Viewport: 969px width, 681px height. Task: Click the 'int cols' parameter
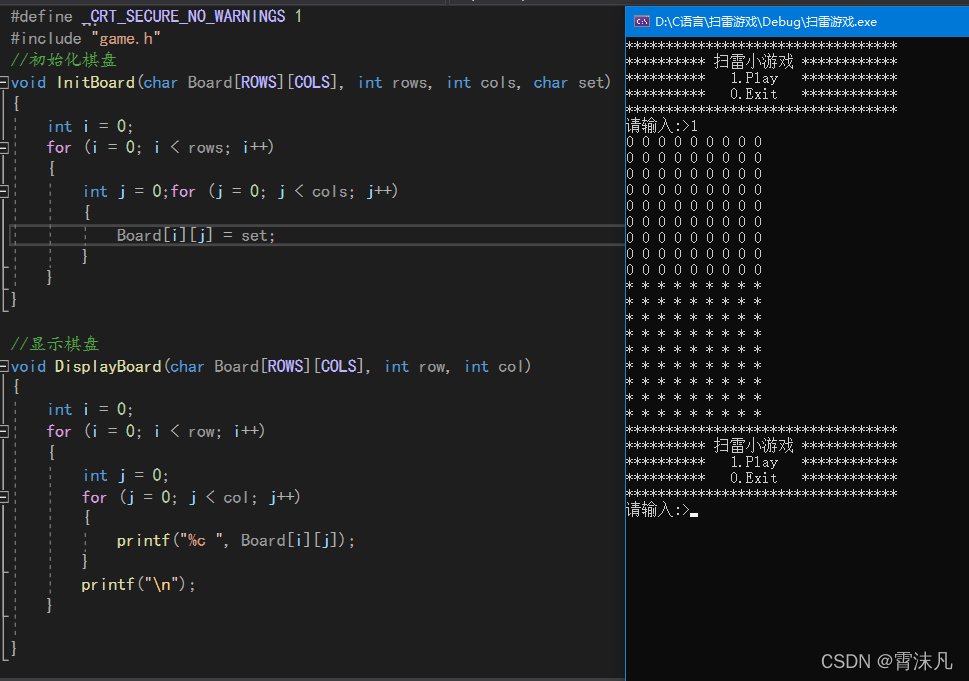click(x=481, y=82)
